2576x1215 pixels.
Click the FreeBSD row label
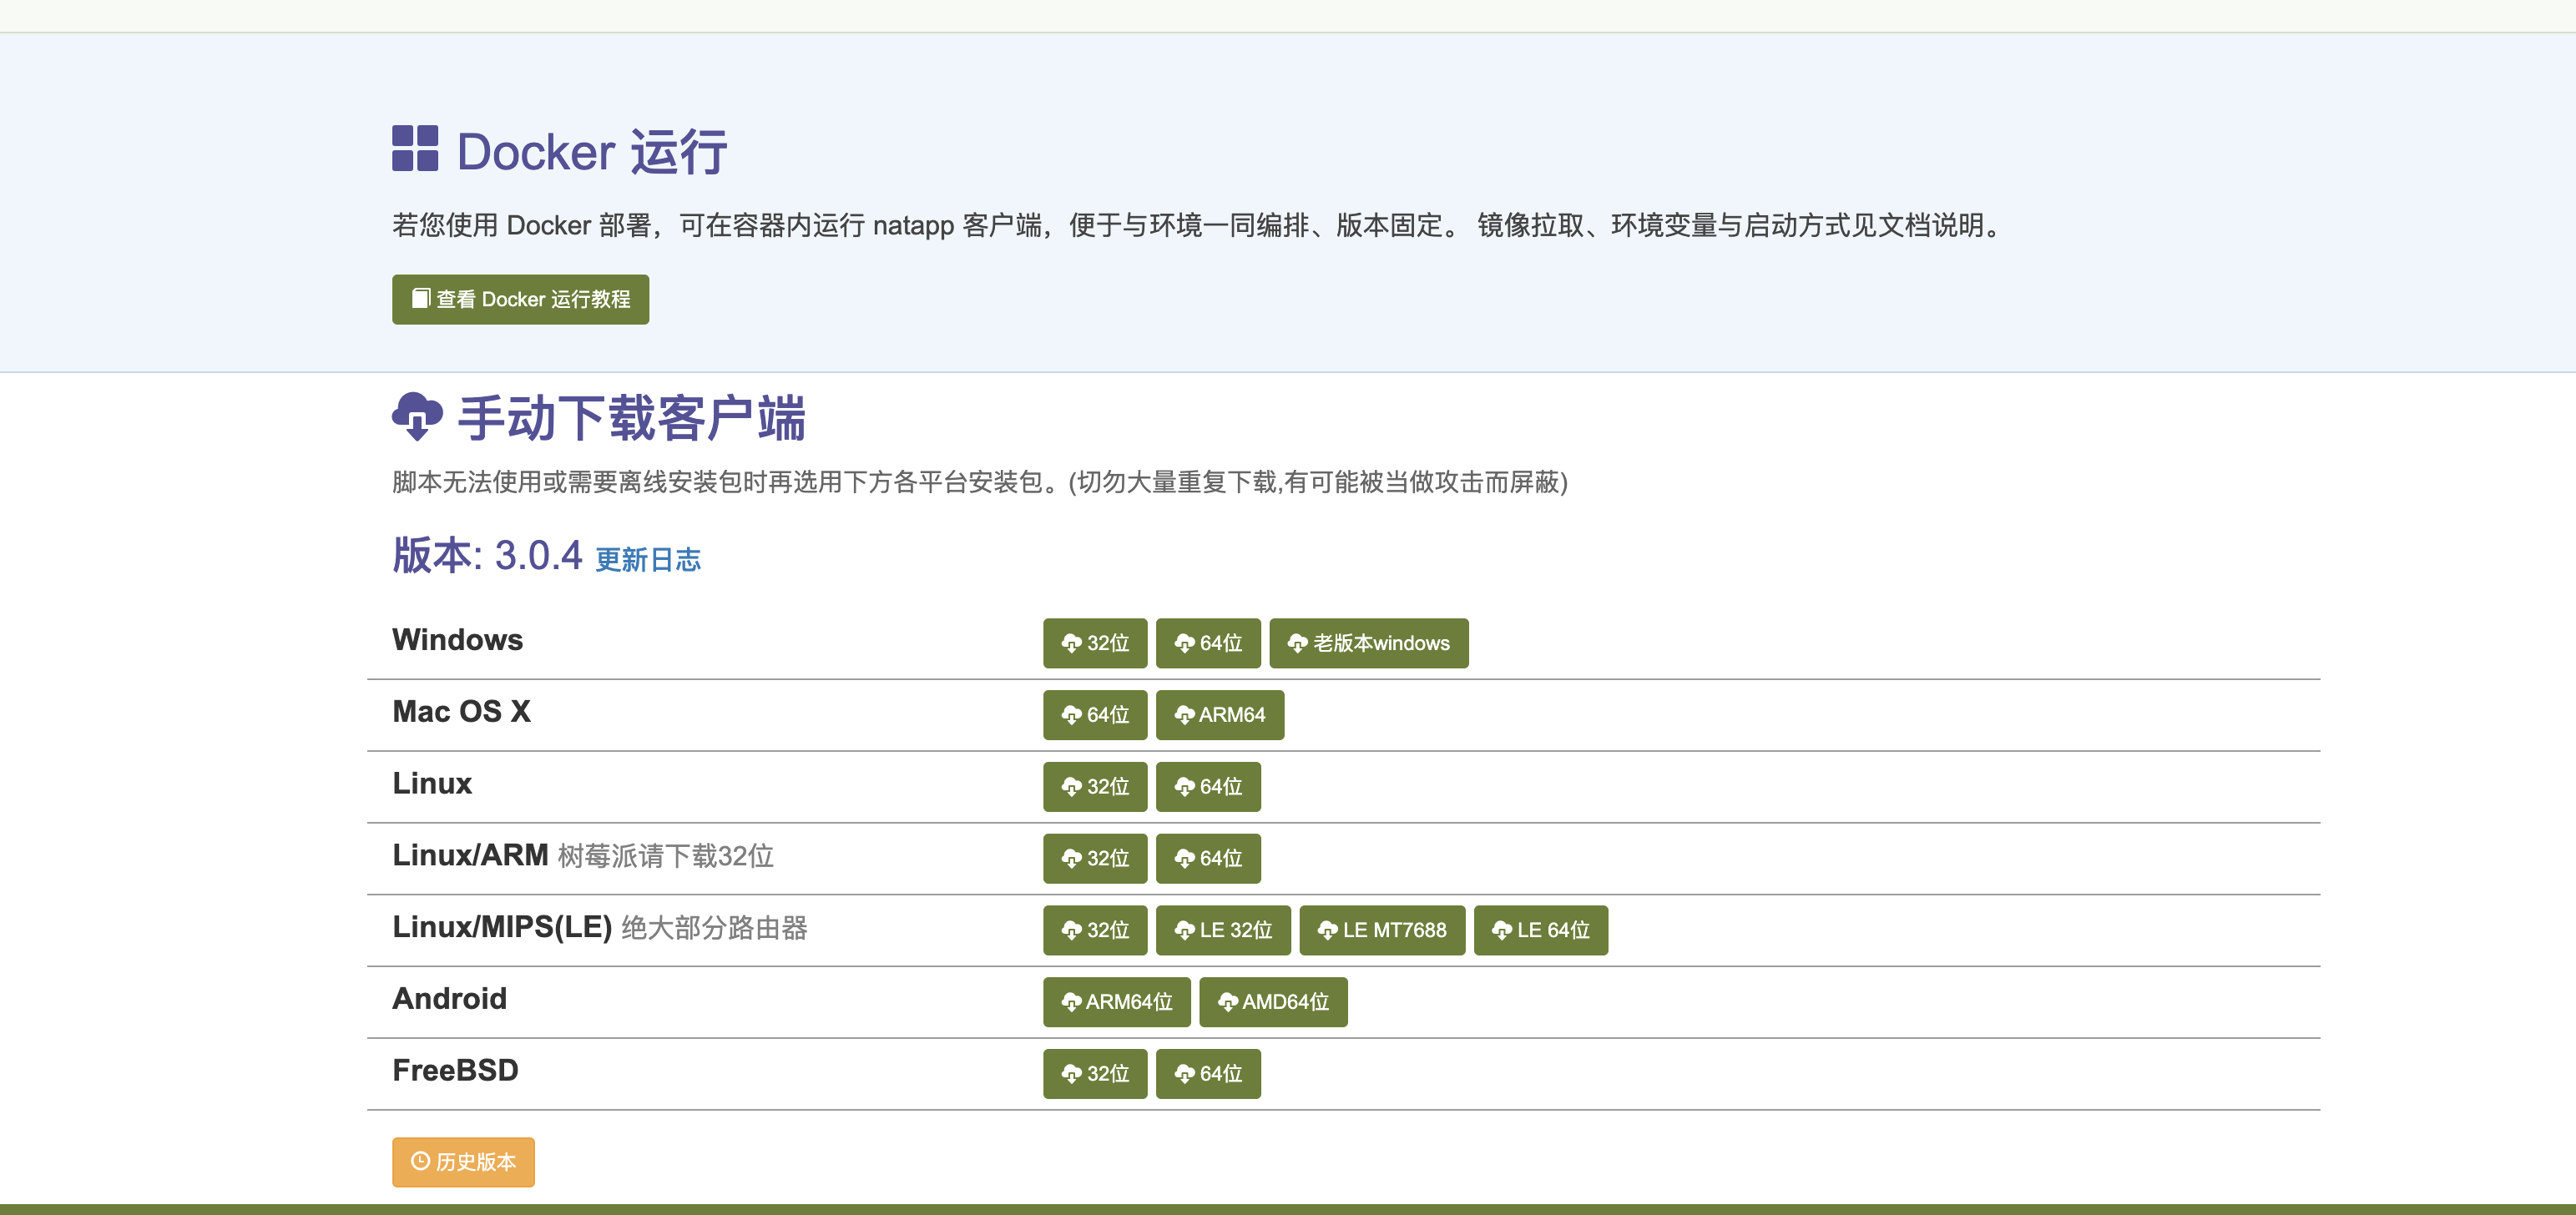click(455, 1071)
